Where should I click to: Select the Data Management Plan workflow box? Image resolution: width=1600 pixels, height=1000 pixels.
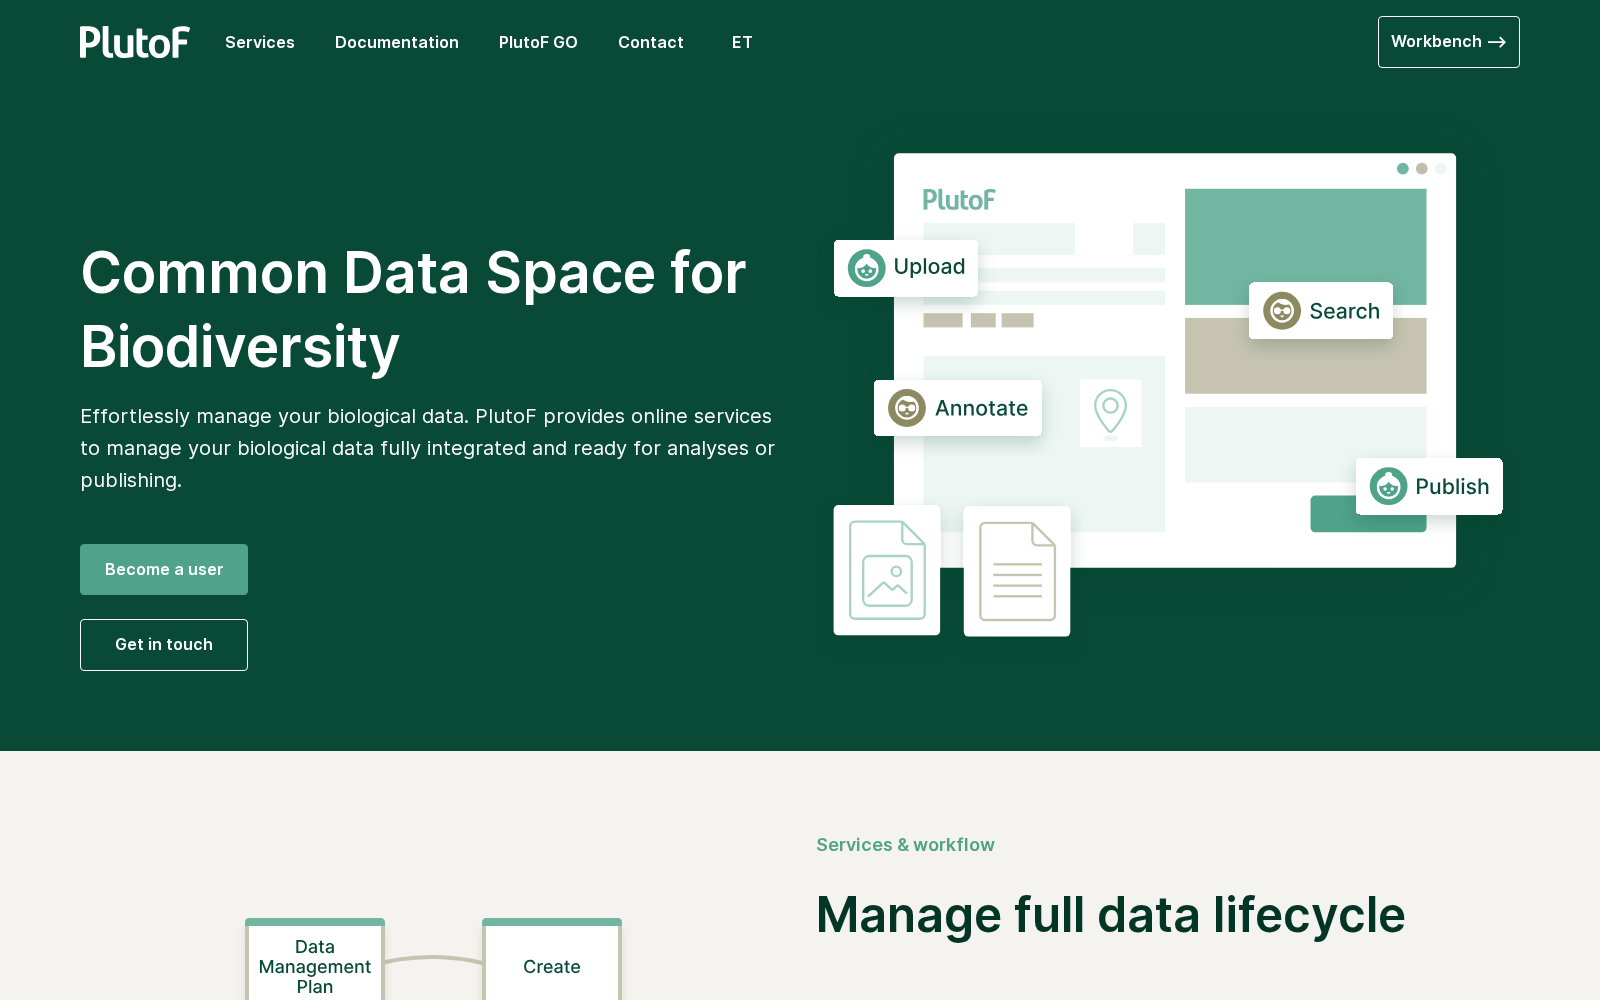[315, 960]
